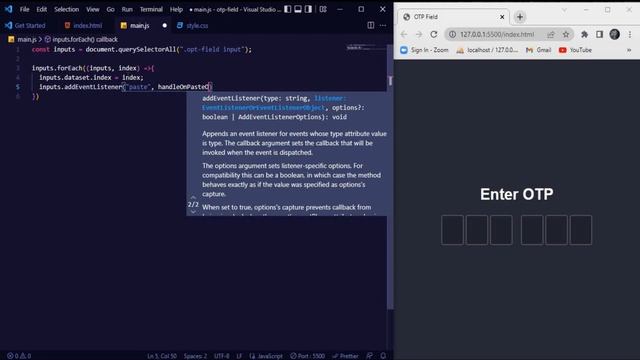The image size is (640, 360).
Task: Click the unsaved dot on main.js tab
Action: pyautogui.click(x=164, y=25)
